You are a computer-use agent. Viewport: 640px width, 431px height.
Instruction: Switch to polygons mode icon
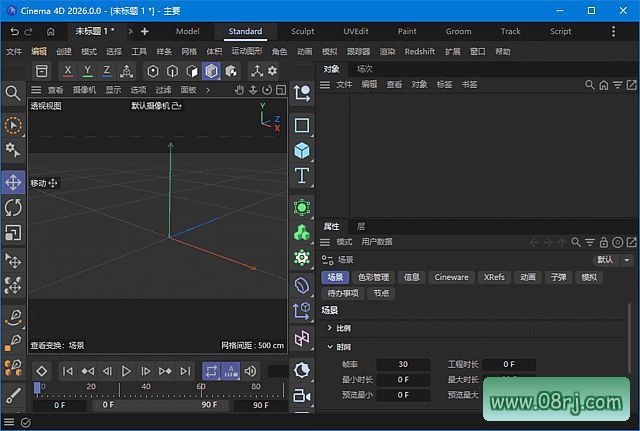(x=211, y=71)
